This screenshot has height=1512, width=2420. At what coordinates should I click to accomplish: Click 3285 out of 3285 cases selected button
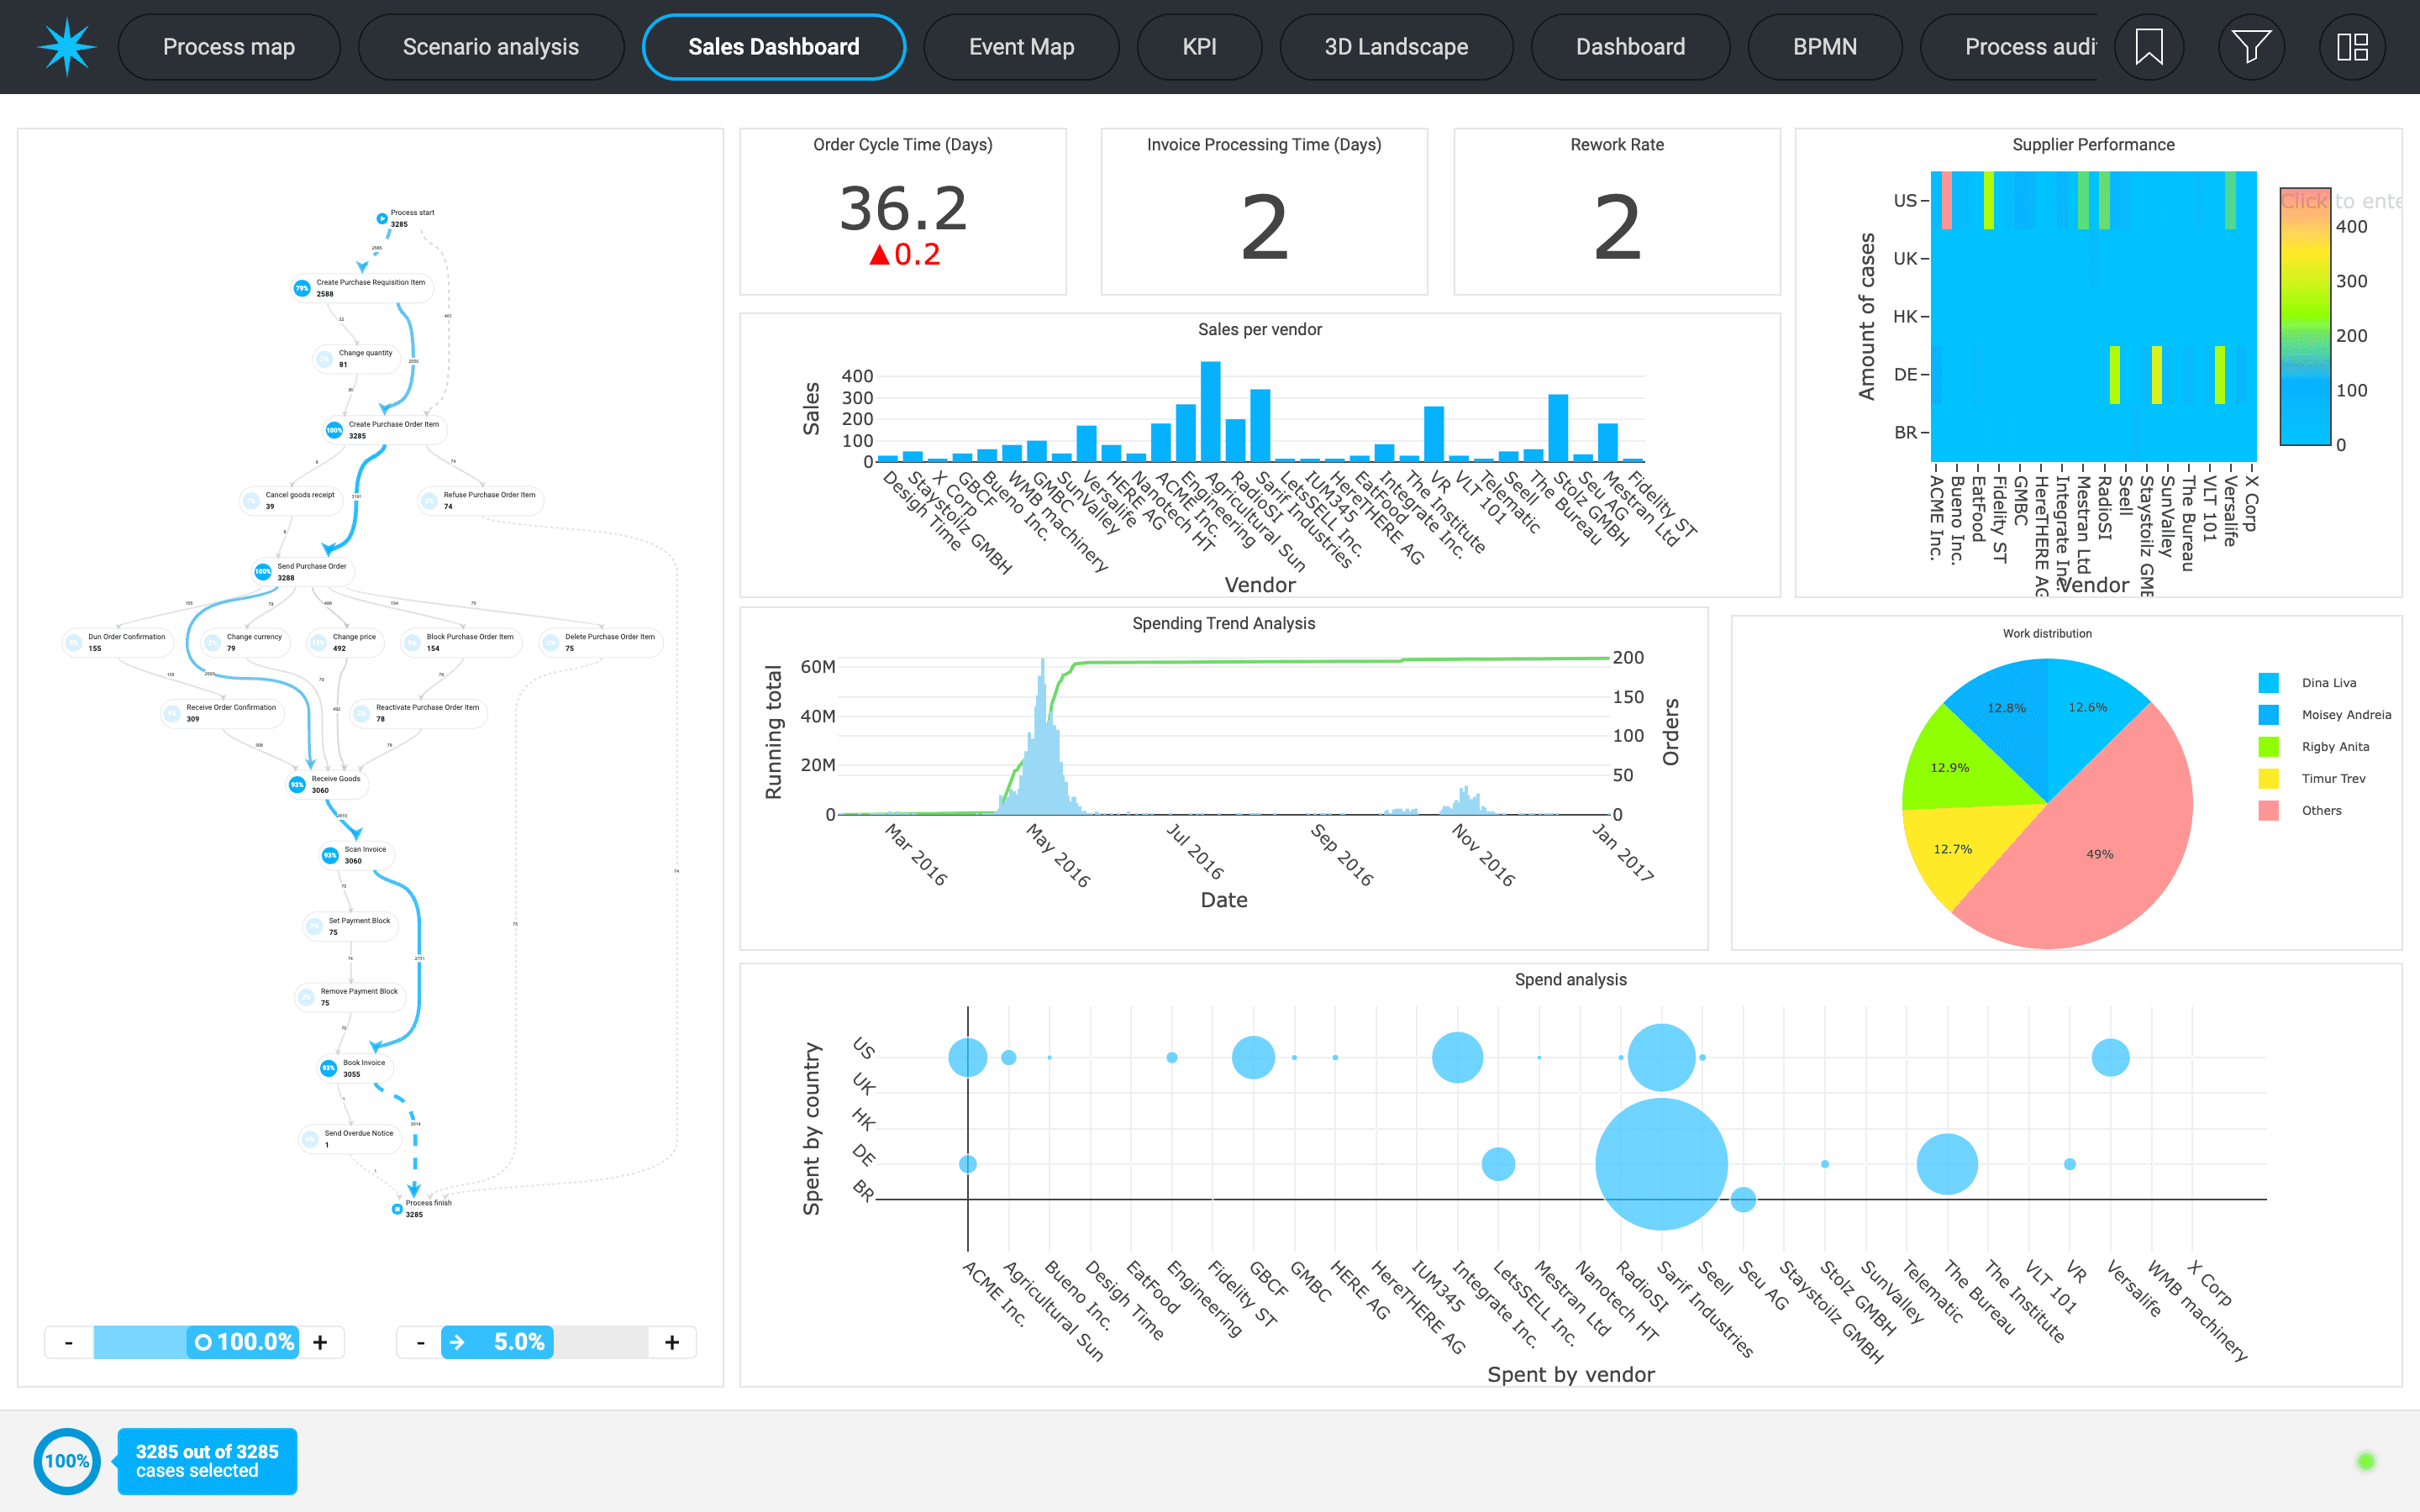[x=207, y=1461]
